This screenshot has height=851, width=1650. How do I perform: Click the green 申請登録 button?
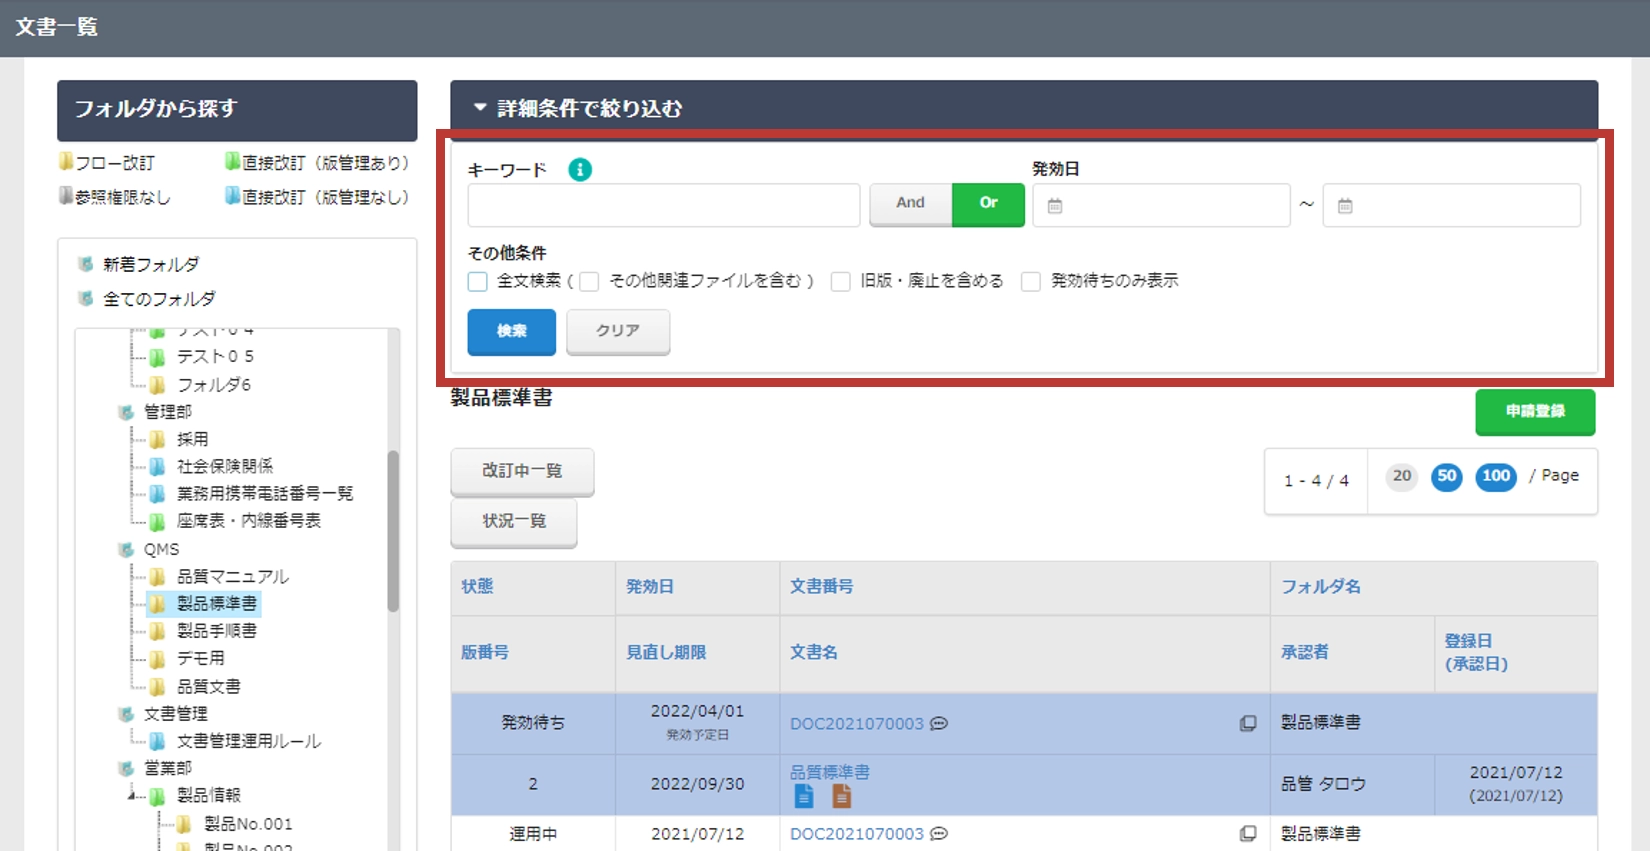[1535, 411]
